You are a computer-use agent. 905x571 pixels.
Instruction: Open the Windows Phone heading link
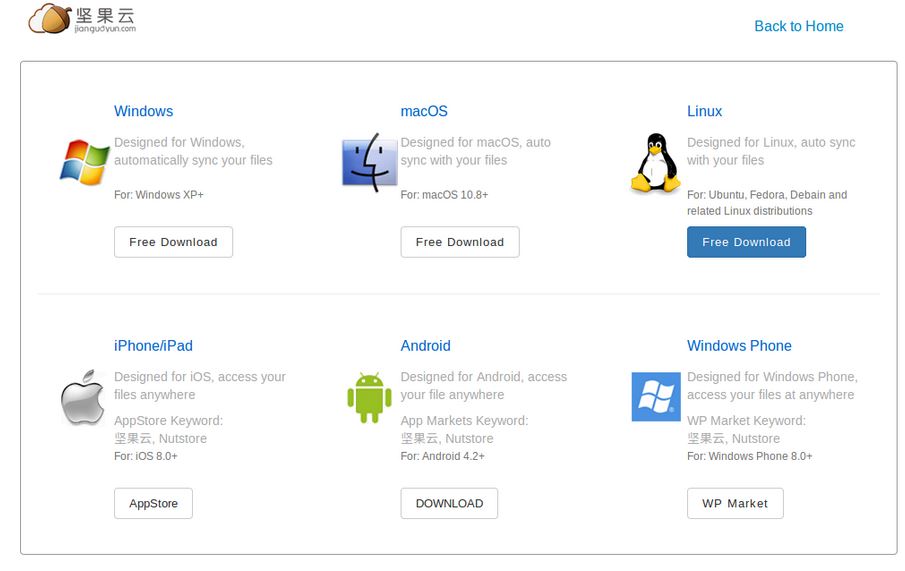739,345
